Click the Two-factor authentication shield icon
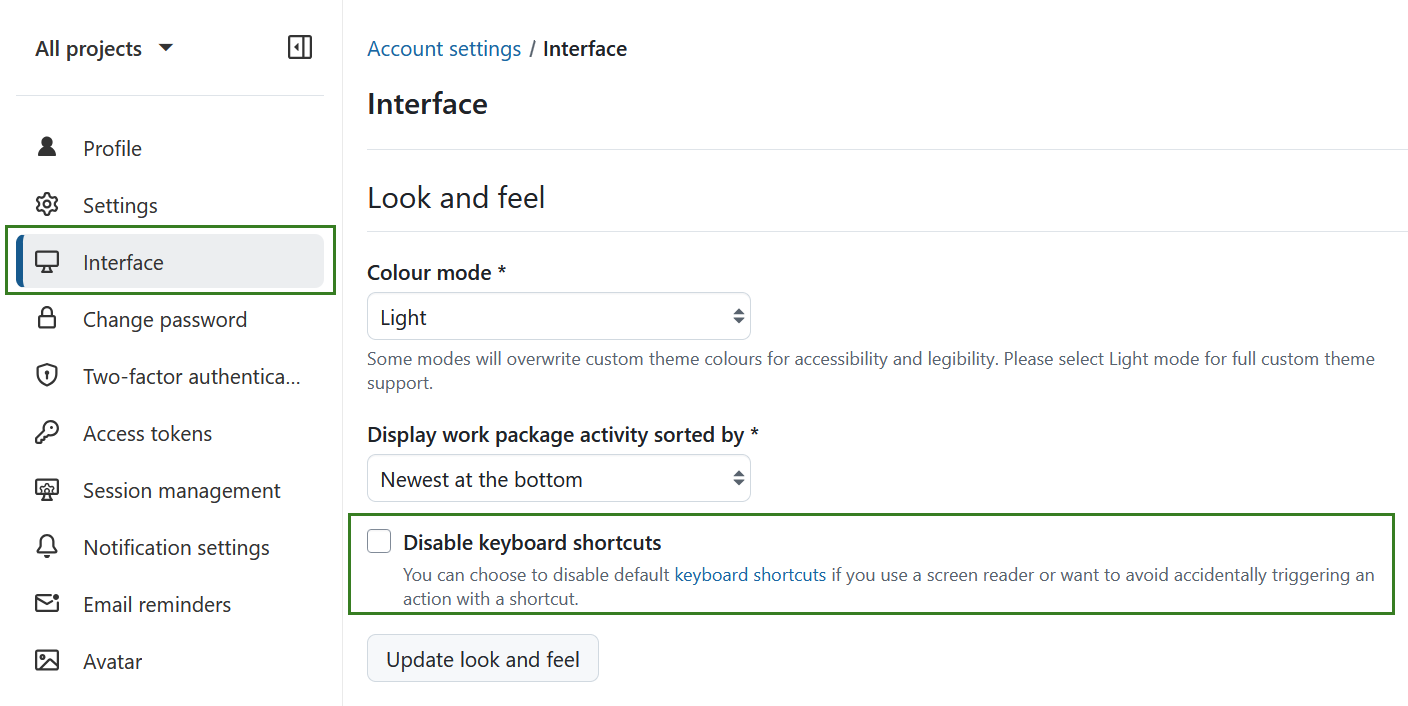 46,375
